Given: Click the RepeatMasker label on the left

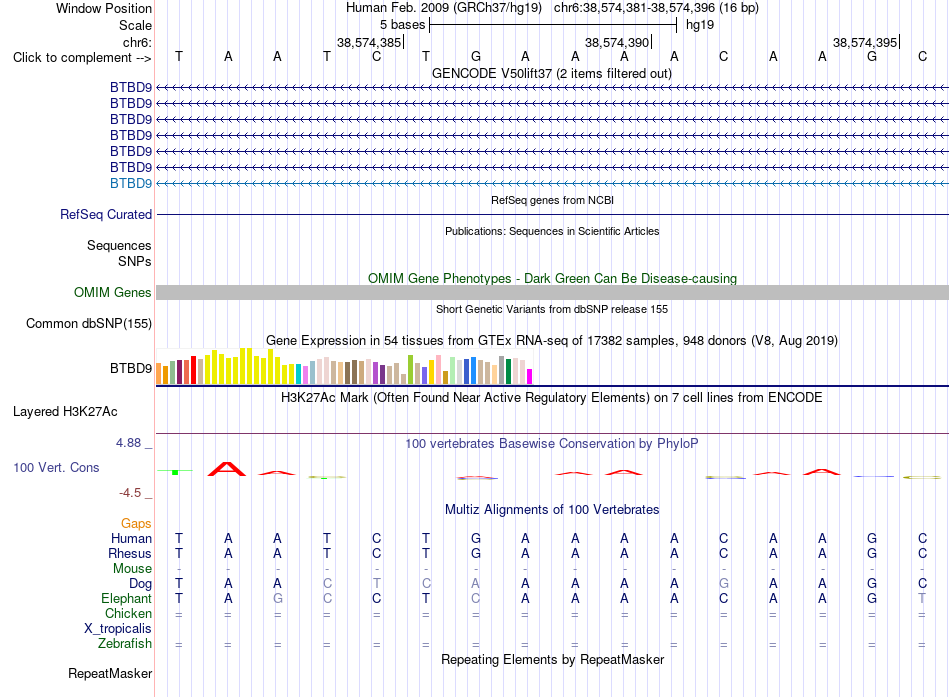Looking at the screenshot, I should point(110,673).
